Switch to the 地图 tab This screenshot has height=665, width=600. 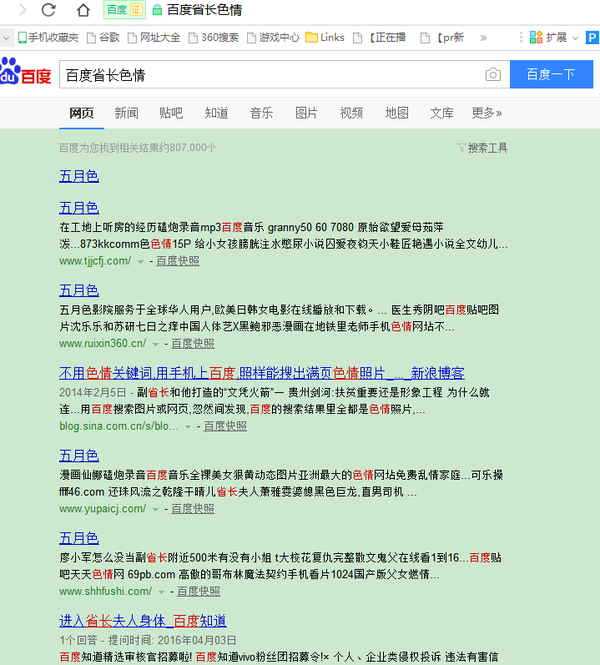397,113
